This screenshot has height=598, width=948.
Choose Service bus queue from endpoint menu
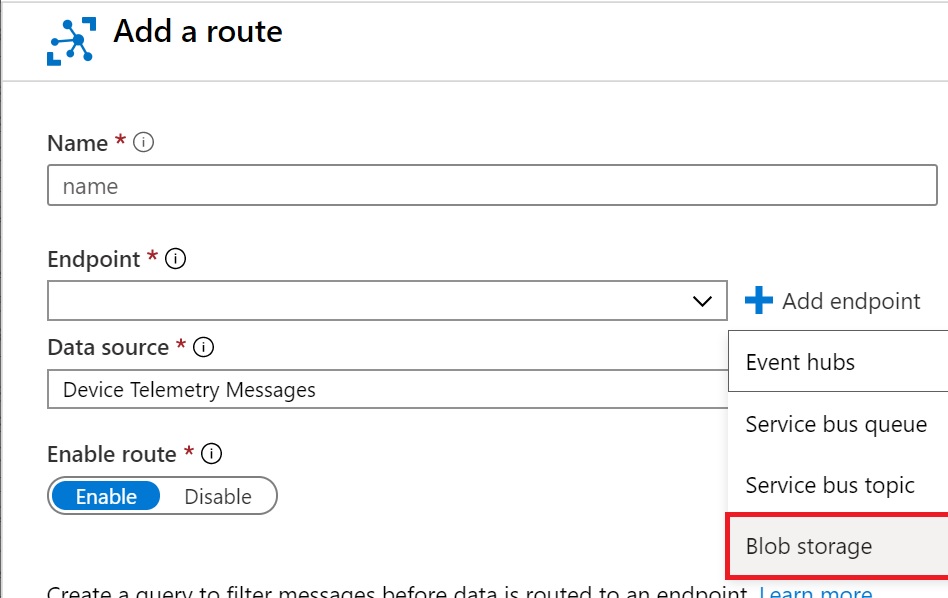(x=838, y=423)
